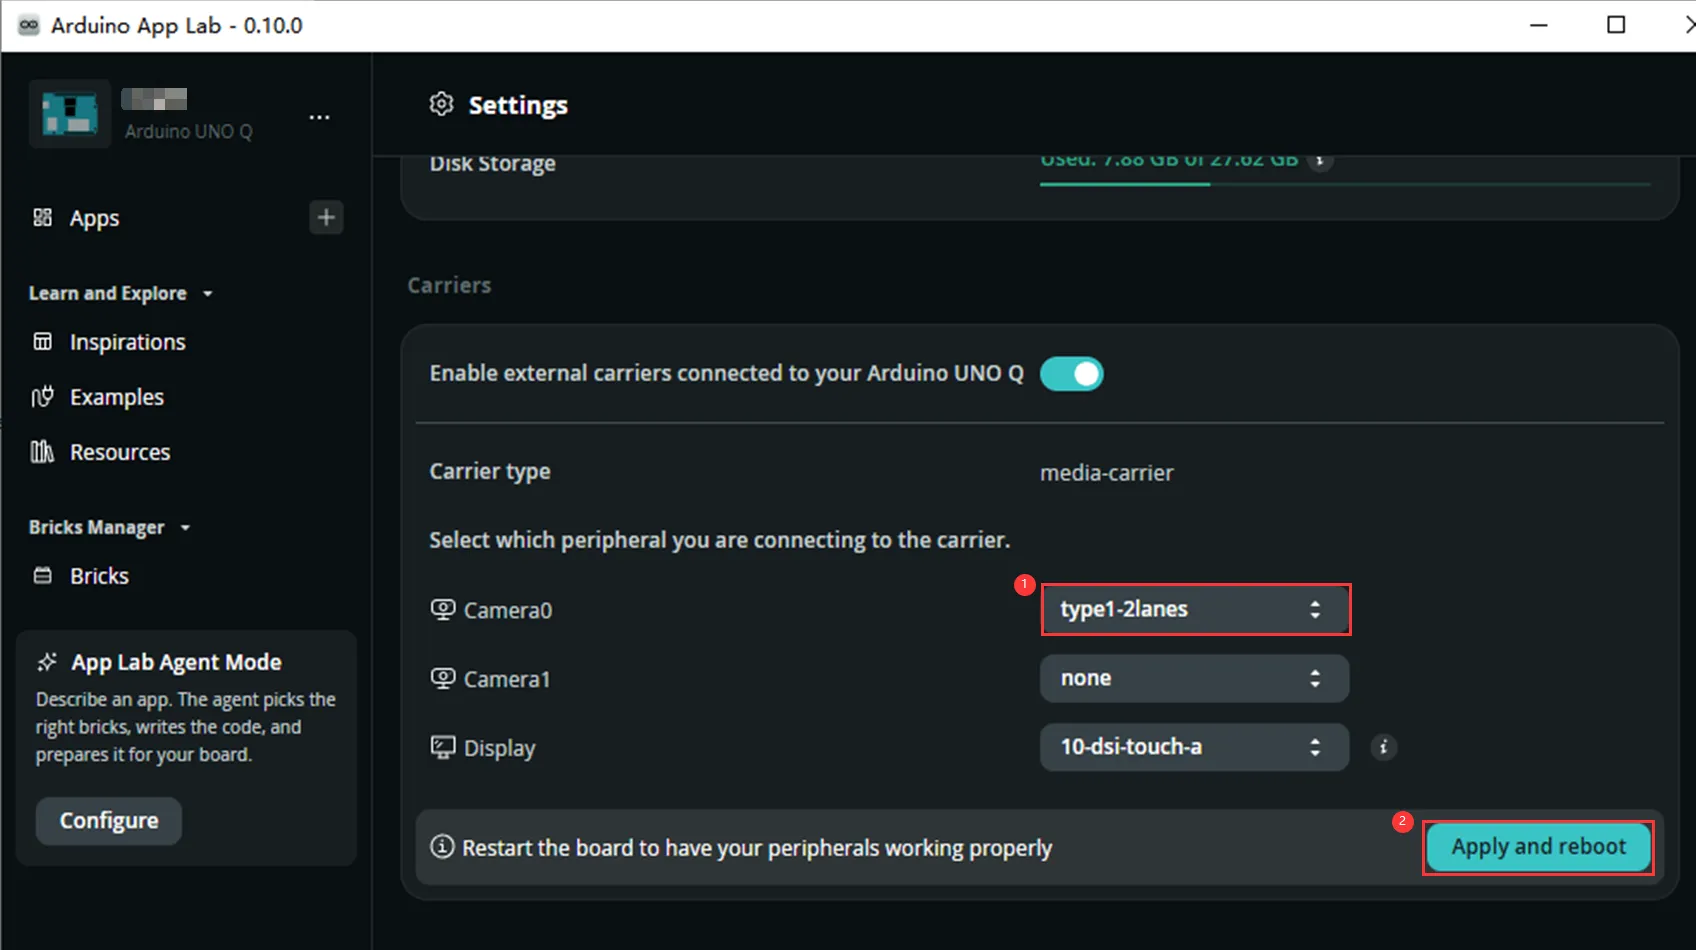The width and height of the screenshot is (1696, 950).
Task: Click the Arduino App Lab title bar icon
Action: [x=29, y=25]
